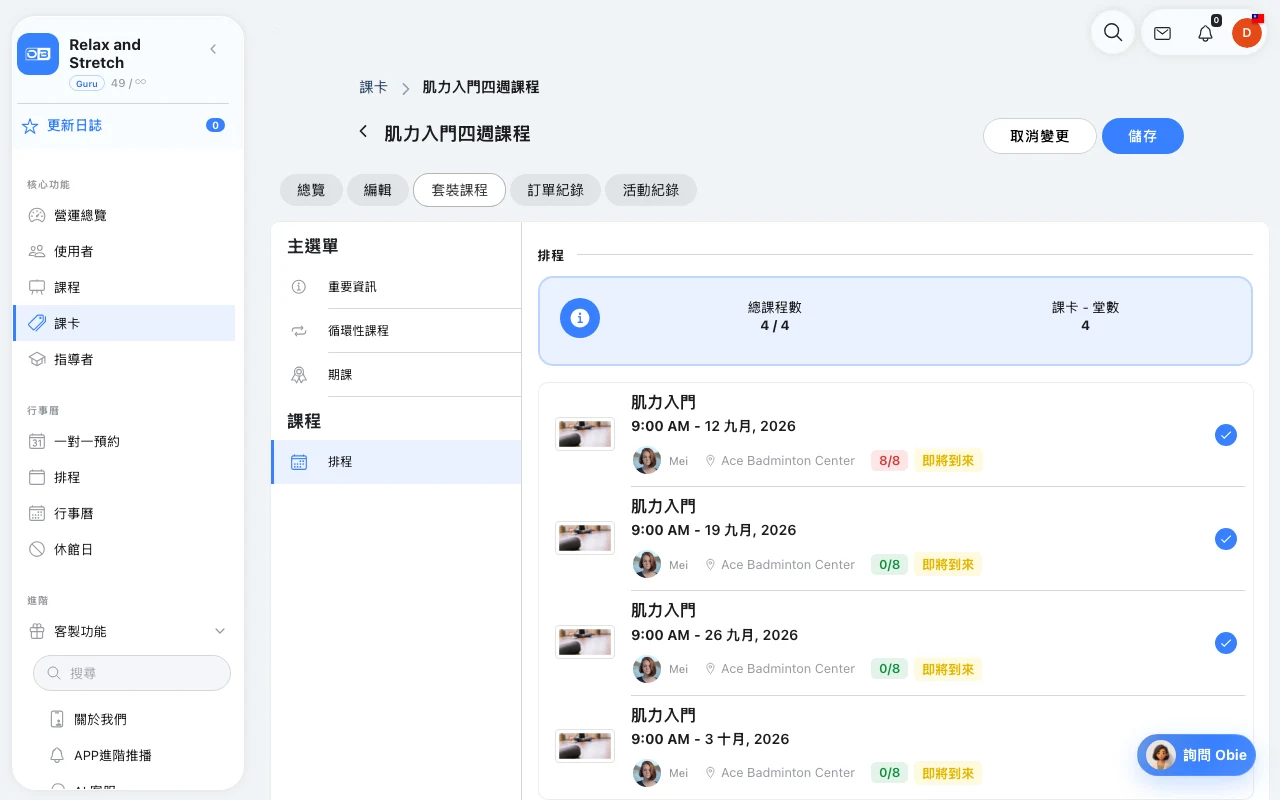This screenshot has height=800, width=1280.
Task: Switch to the 總覽 tab
Action: (x=311, y=190)
